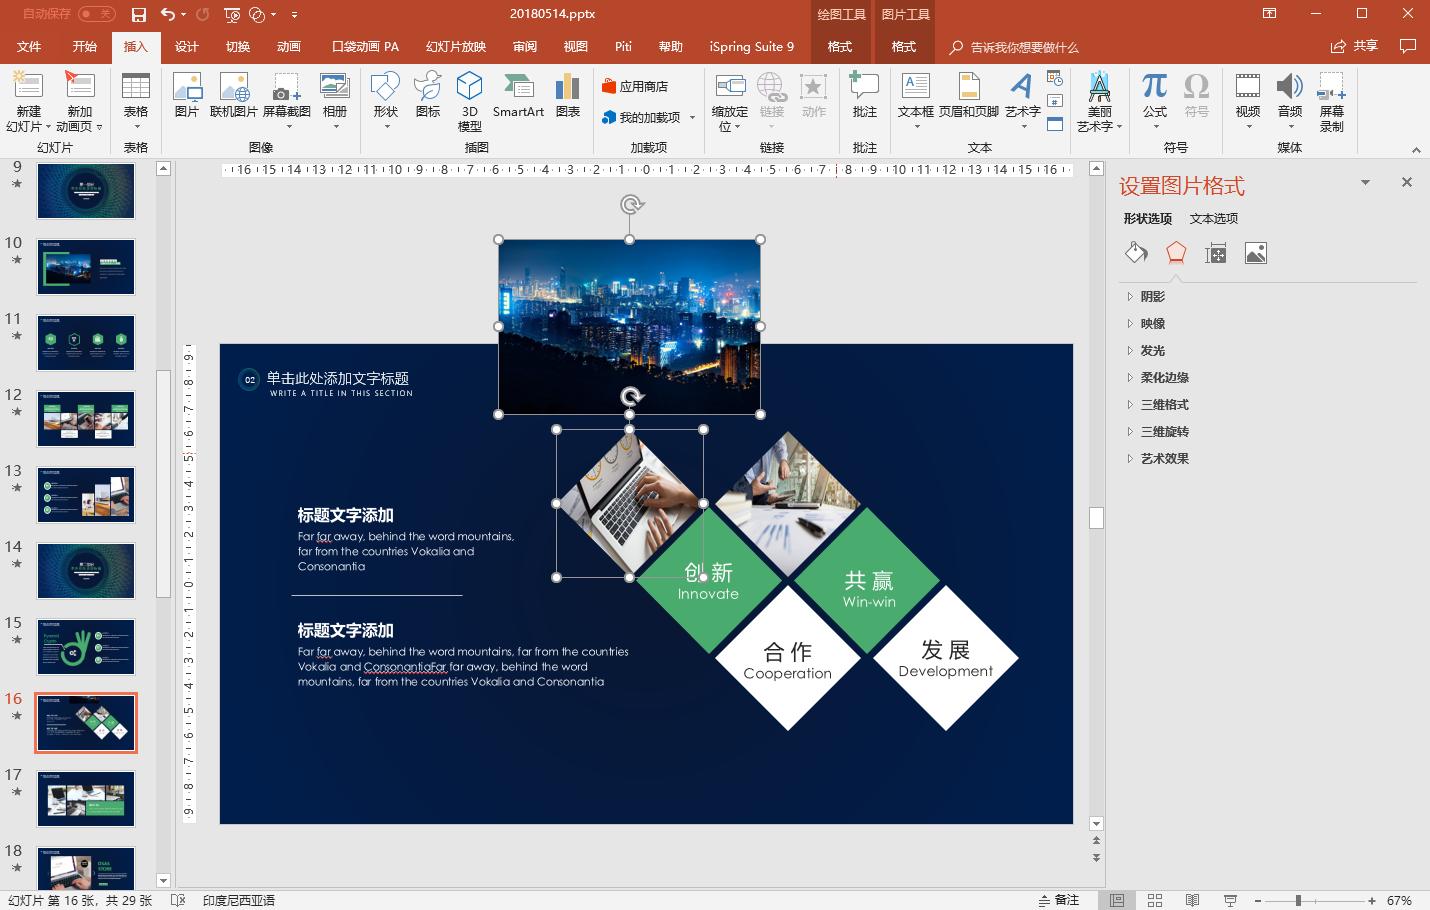Viewport: 1430px width, 910px height.
Task: Open the Size & Properties icon in format pane
Action: [1215, 252]
